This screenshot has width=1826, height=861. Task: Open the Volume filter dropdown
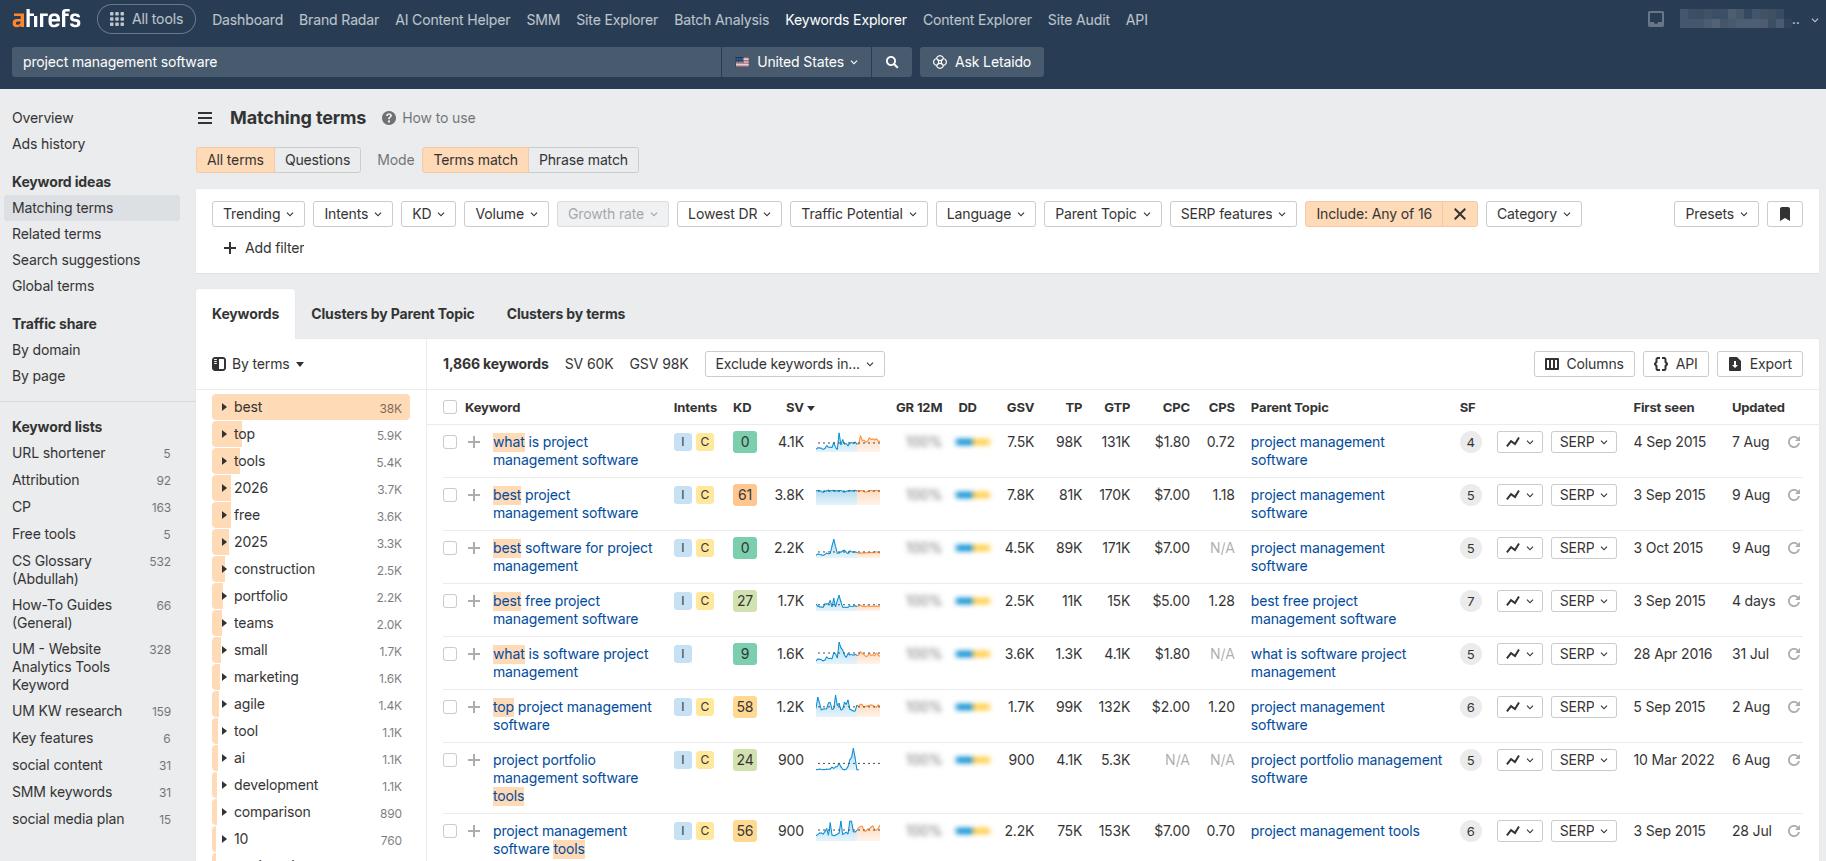pyautogui.click(x=506, y=214)
